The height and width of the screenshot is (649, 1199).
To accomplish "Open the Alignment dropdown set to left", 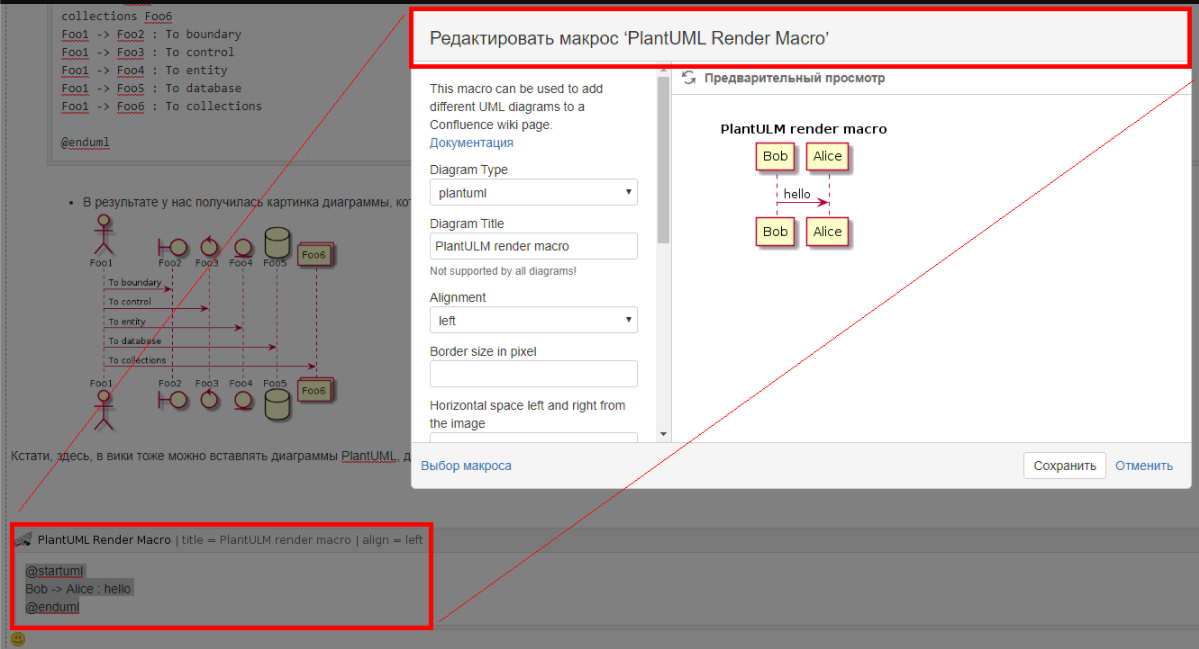I will [533, 320].
